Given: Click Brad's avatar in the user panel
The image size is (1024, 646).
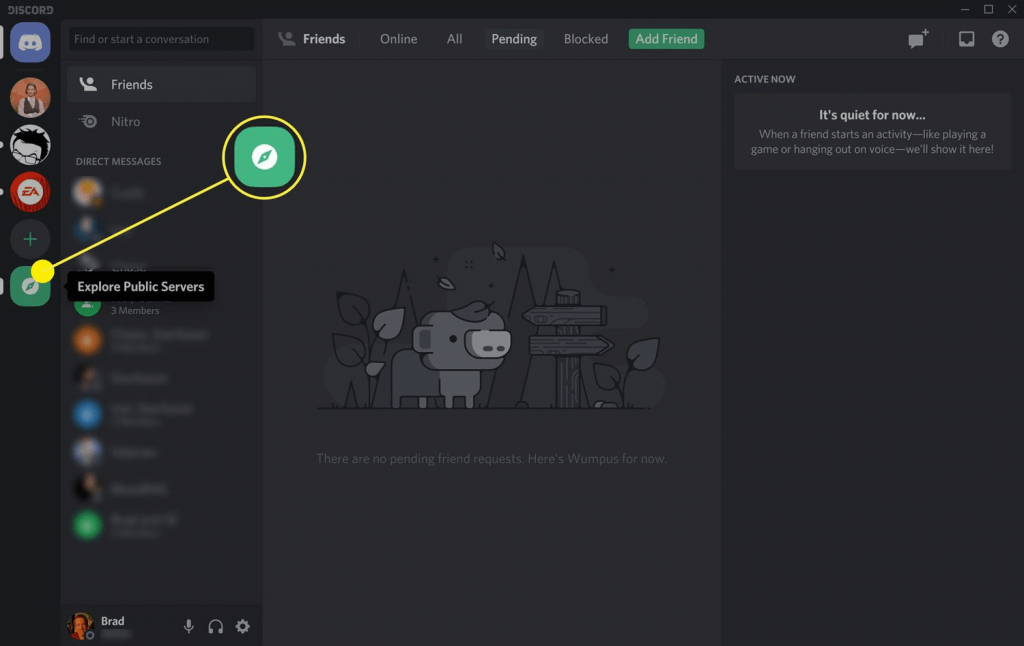Looking at the screenshot, I should (x=82, y=626).
